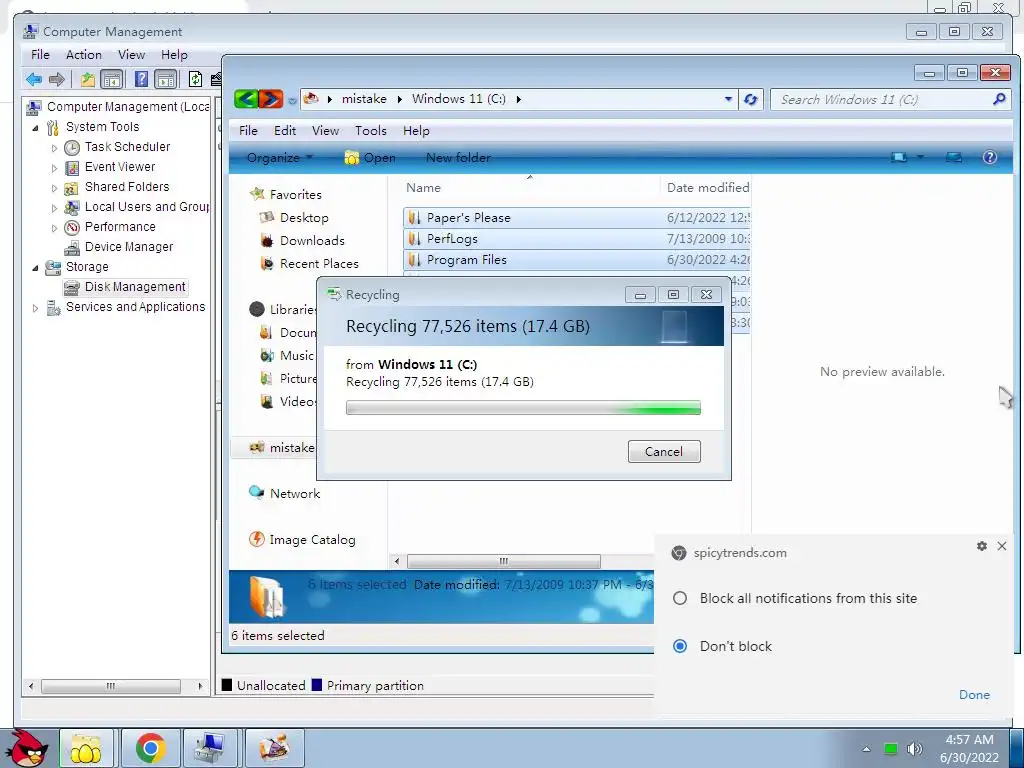The image size is (1024, 768).
Task: Click Explorer orange forward arrow button
Action: pos(271,99)
